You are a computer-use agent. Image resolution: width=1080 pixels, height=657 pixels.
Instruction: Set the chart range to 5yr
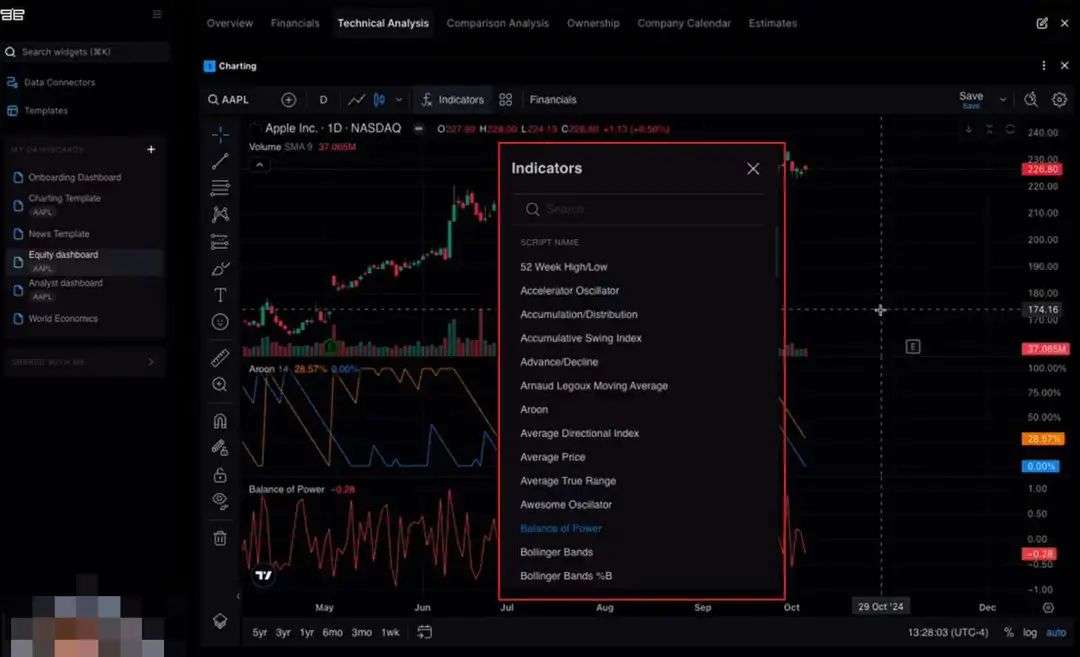pyautogui.click(x=260, y=632)
